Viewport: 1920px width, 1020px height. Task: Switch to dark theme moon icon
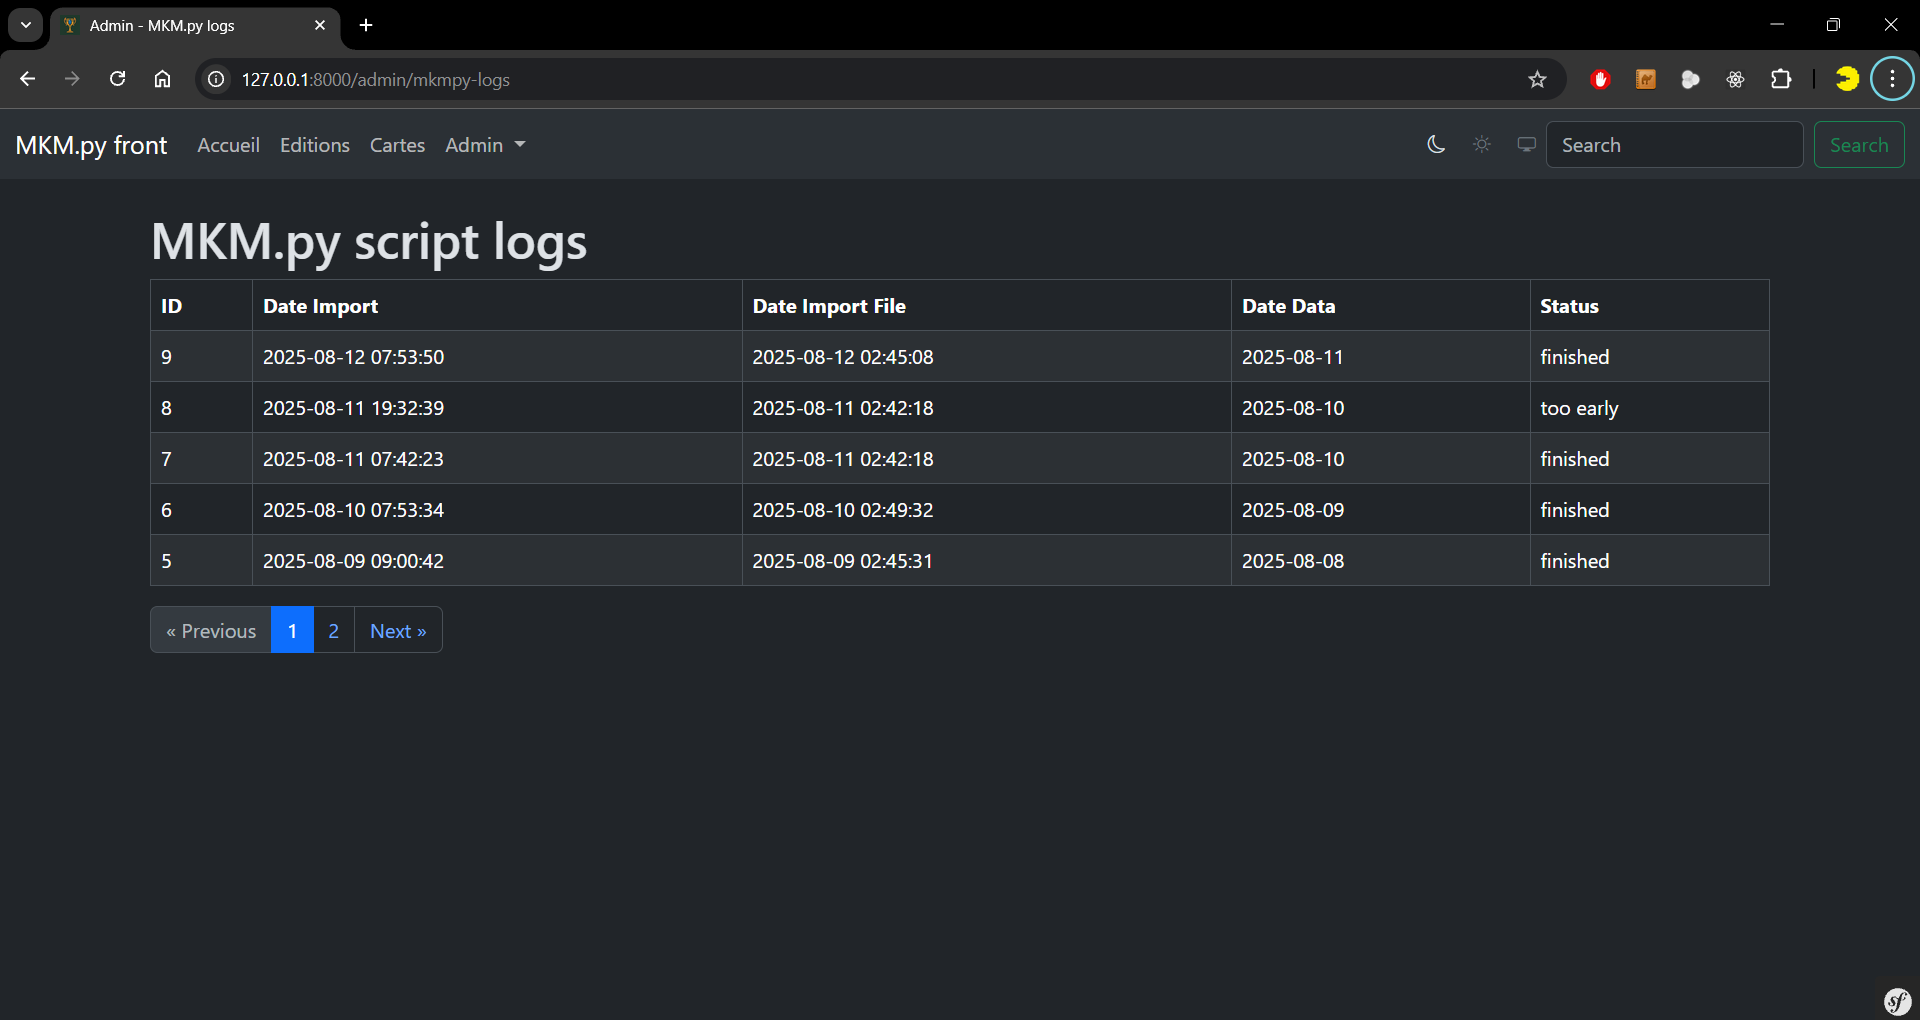click(1436, 145)
